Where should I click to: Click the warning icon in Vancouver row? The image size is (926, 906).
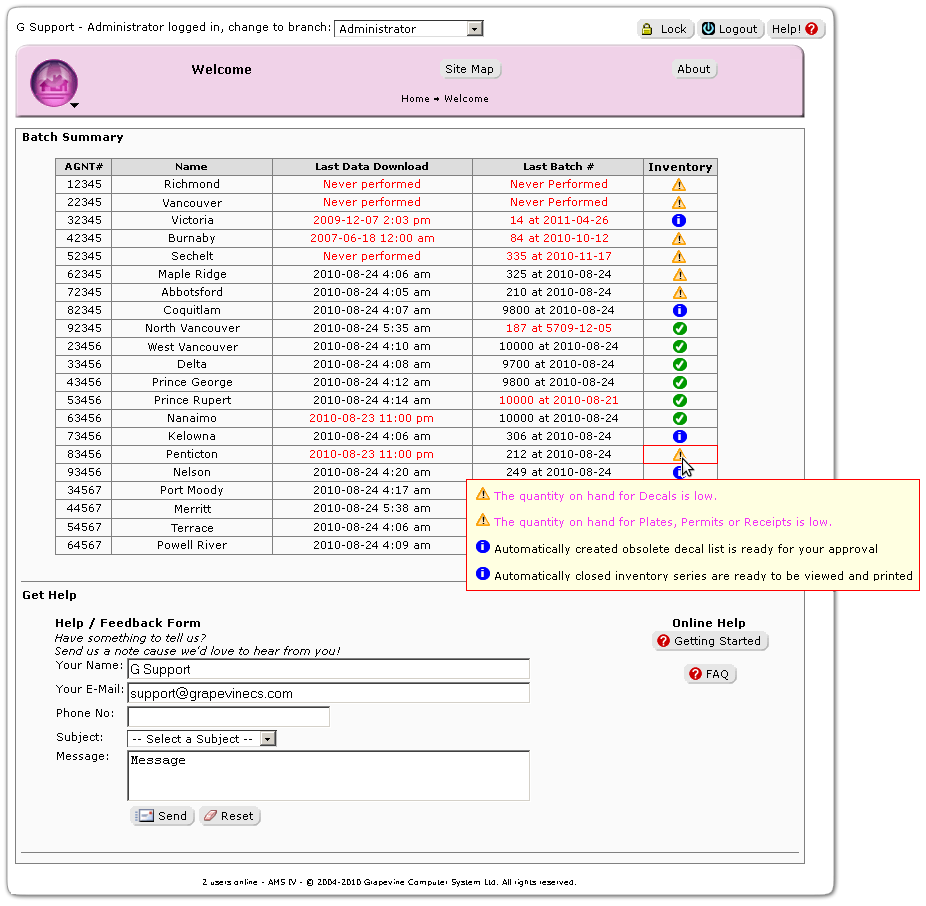pyautogui.click(x=679, y=203)
